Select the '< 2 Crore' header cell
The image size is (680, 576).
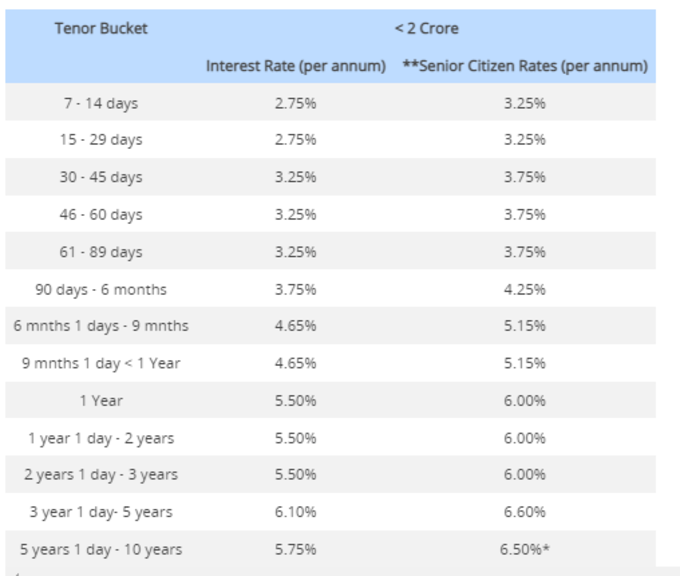426,29
